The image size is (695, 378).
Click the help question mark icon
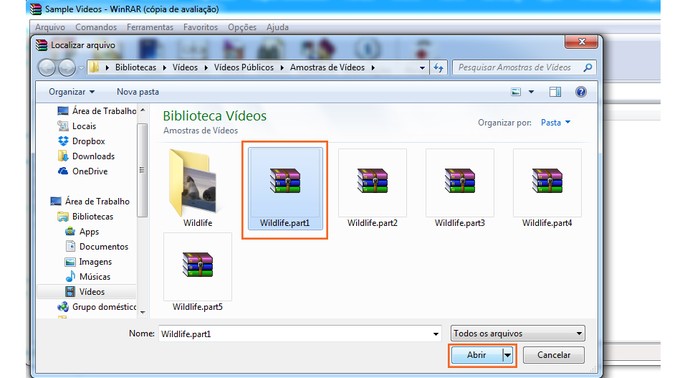(x=581, y=92)
